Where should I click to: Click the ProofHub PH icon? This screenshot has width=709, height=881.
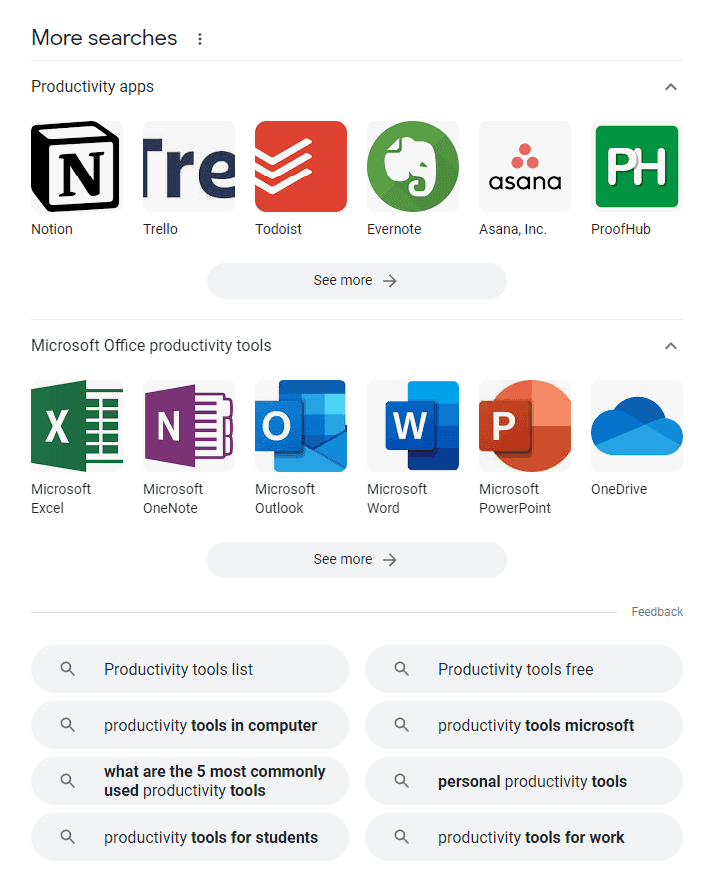[637, 166]
